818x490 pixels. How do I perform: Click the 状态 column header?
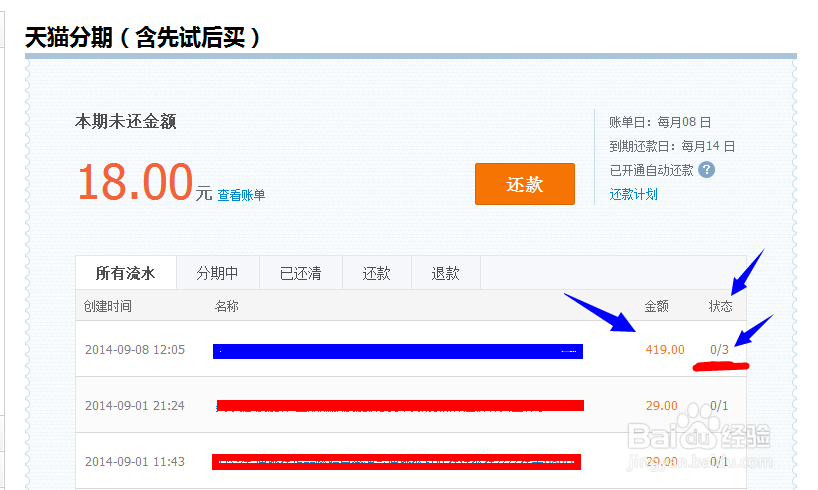(x=720, y=306)
